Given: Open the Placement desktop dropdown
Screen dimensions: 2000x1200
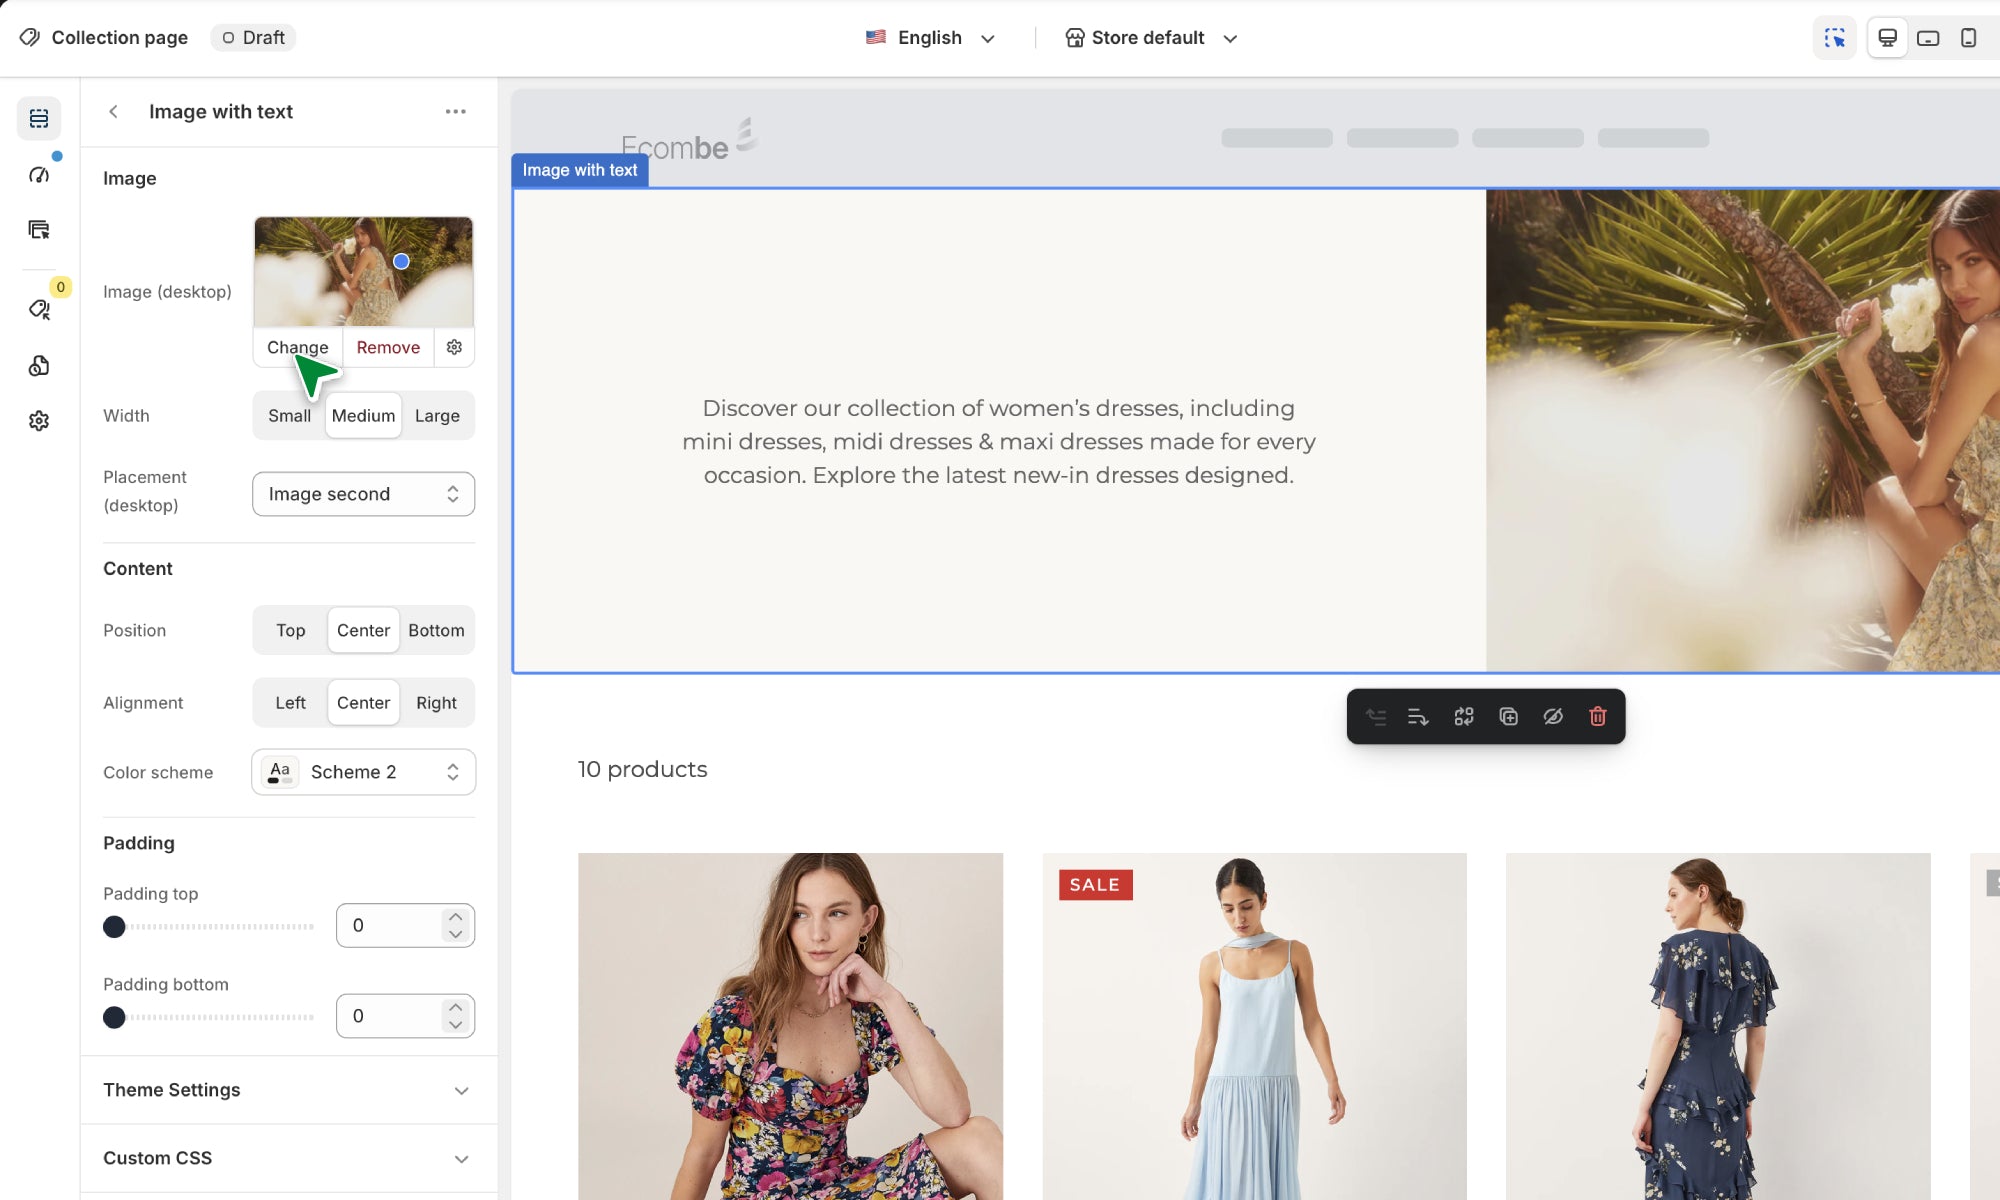Looking at the screenshot, I should tap(363, 494).
